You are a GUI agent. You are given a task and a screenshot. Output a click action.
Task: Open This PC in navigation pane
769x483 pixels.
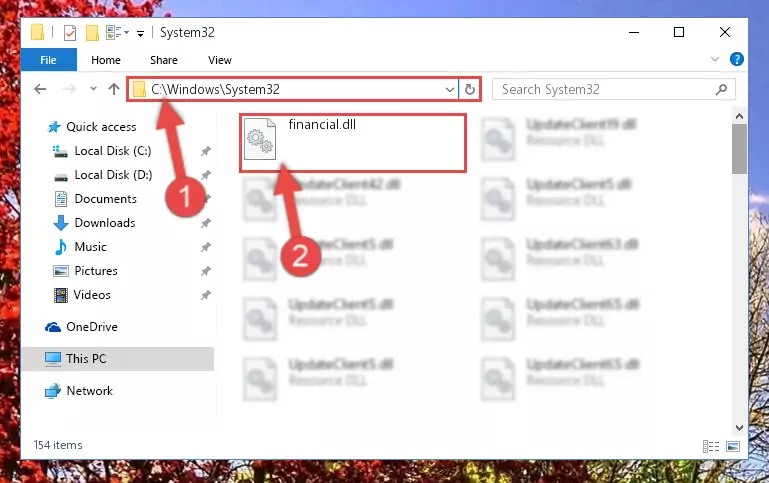point(118,358)
